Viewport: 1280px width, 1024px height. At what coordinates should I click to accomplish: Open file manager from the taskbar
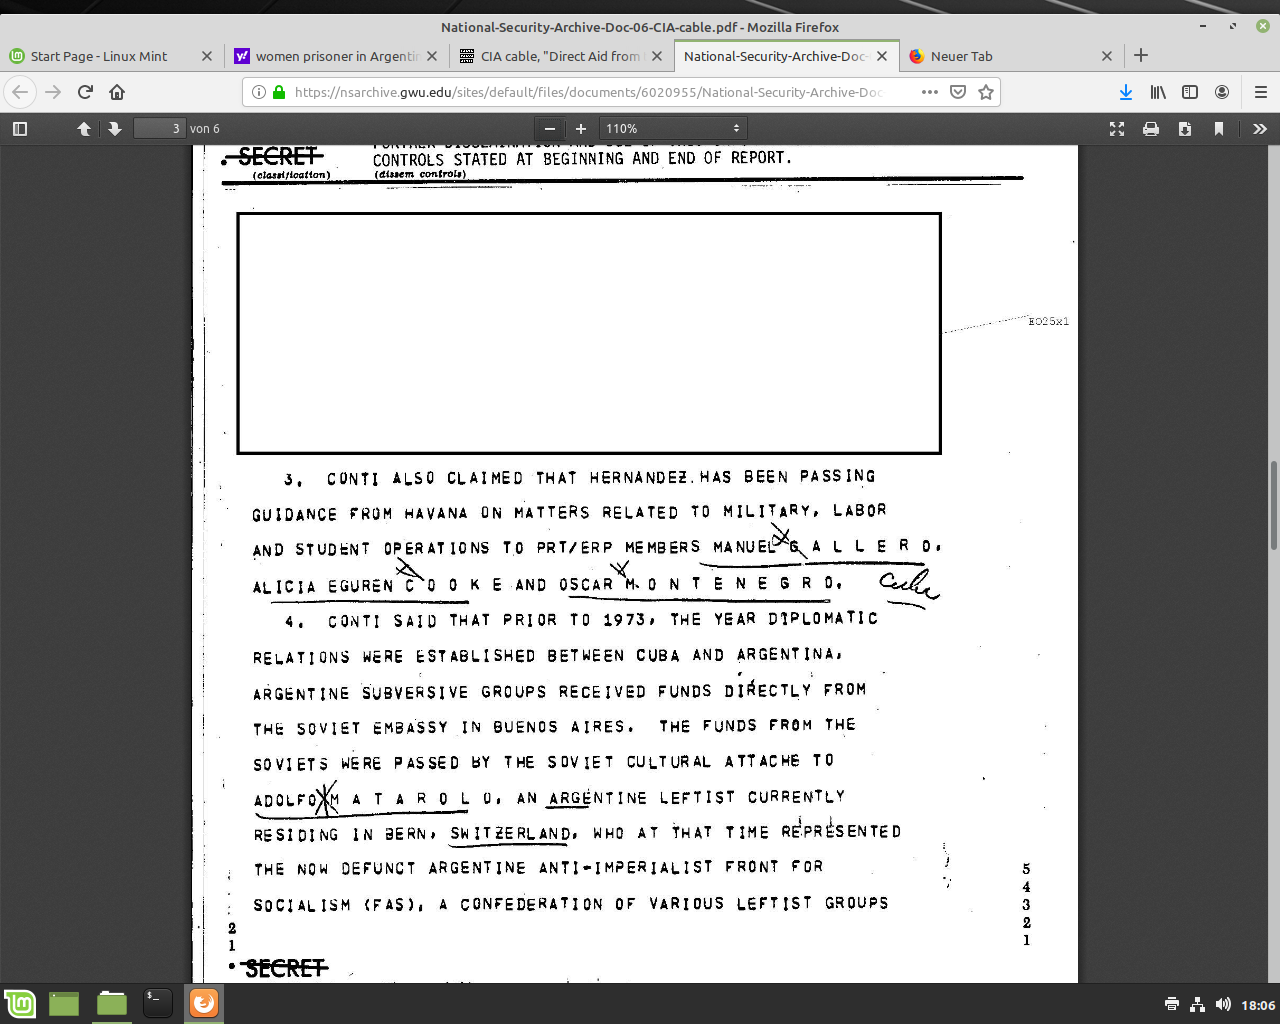(112, 1003)
